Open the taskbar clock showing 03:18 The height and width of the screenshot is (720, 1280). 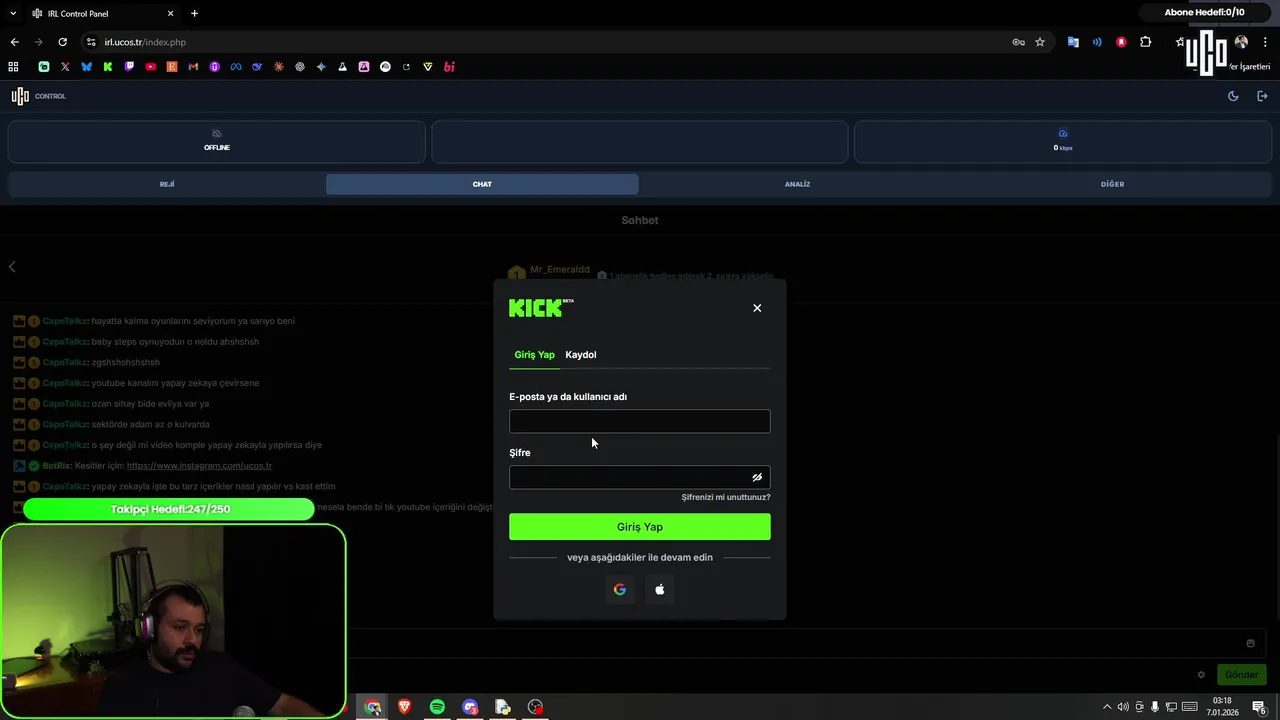coord(1221,707)
